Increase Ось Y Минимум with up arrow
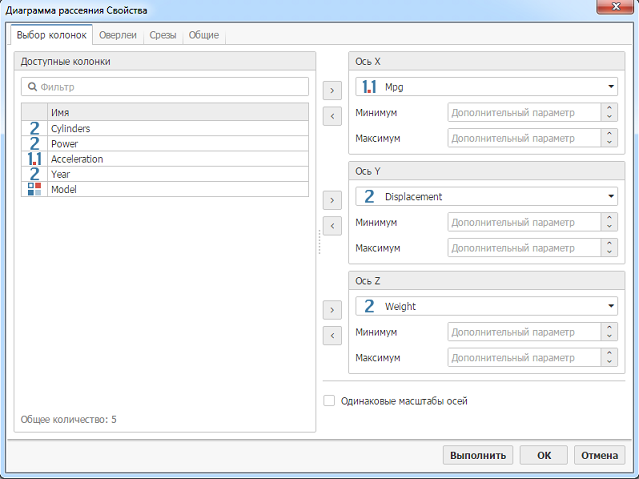 609,218
